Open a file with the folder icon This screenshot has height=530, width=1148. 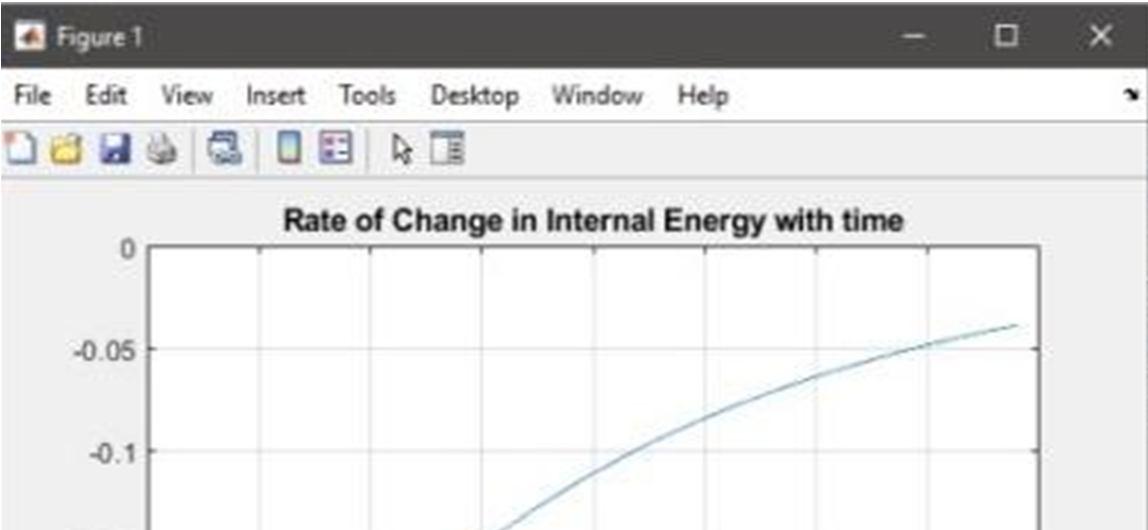pyautogui.click(x=67, y=149)
